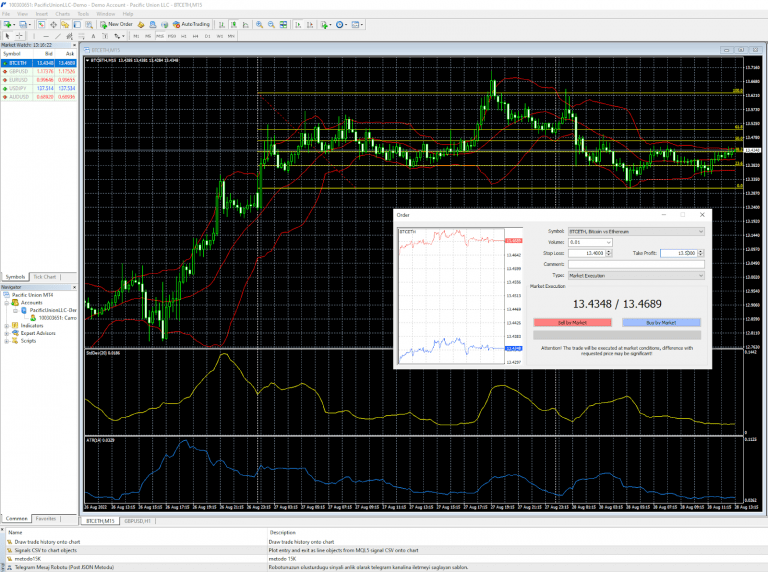Expand Expert Advisors in Navigator
768x572 pixels.
tap(6, 333)
